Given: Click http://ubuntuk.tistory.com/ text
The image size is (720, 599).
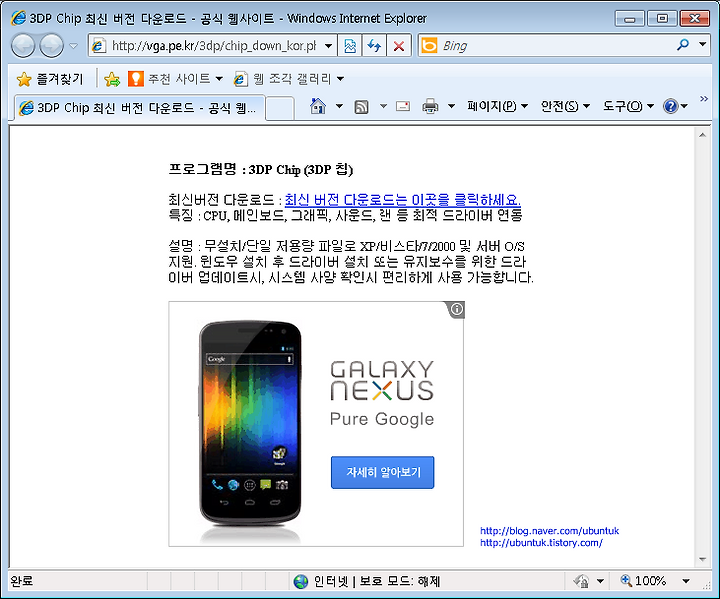Looking at the screenshot, I should 541,543.
